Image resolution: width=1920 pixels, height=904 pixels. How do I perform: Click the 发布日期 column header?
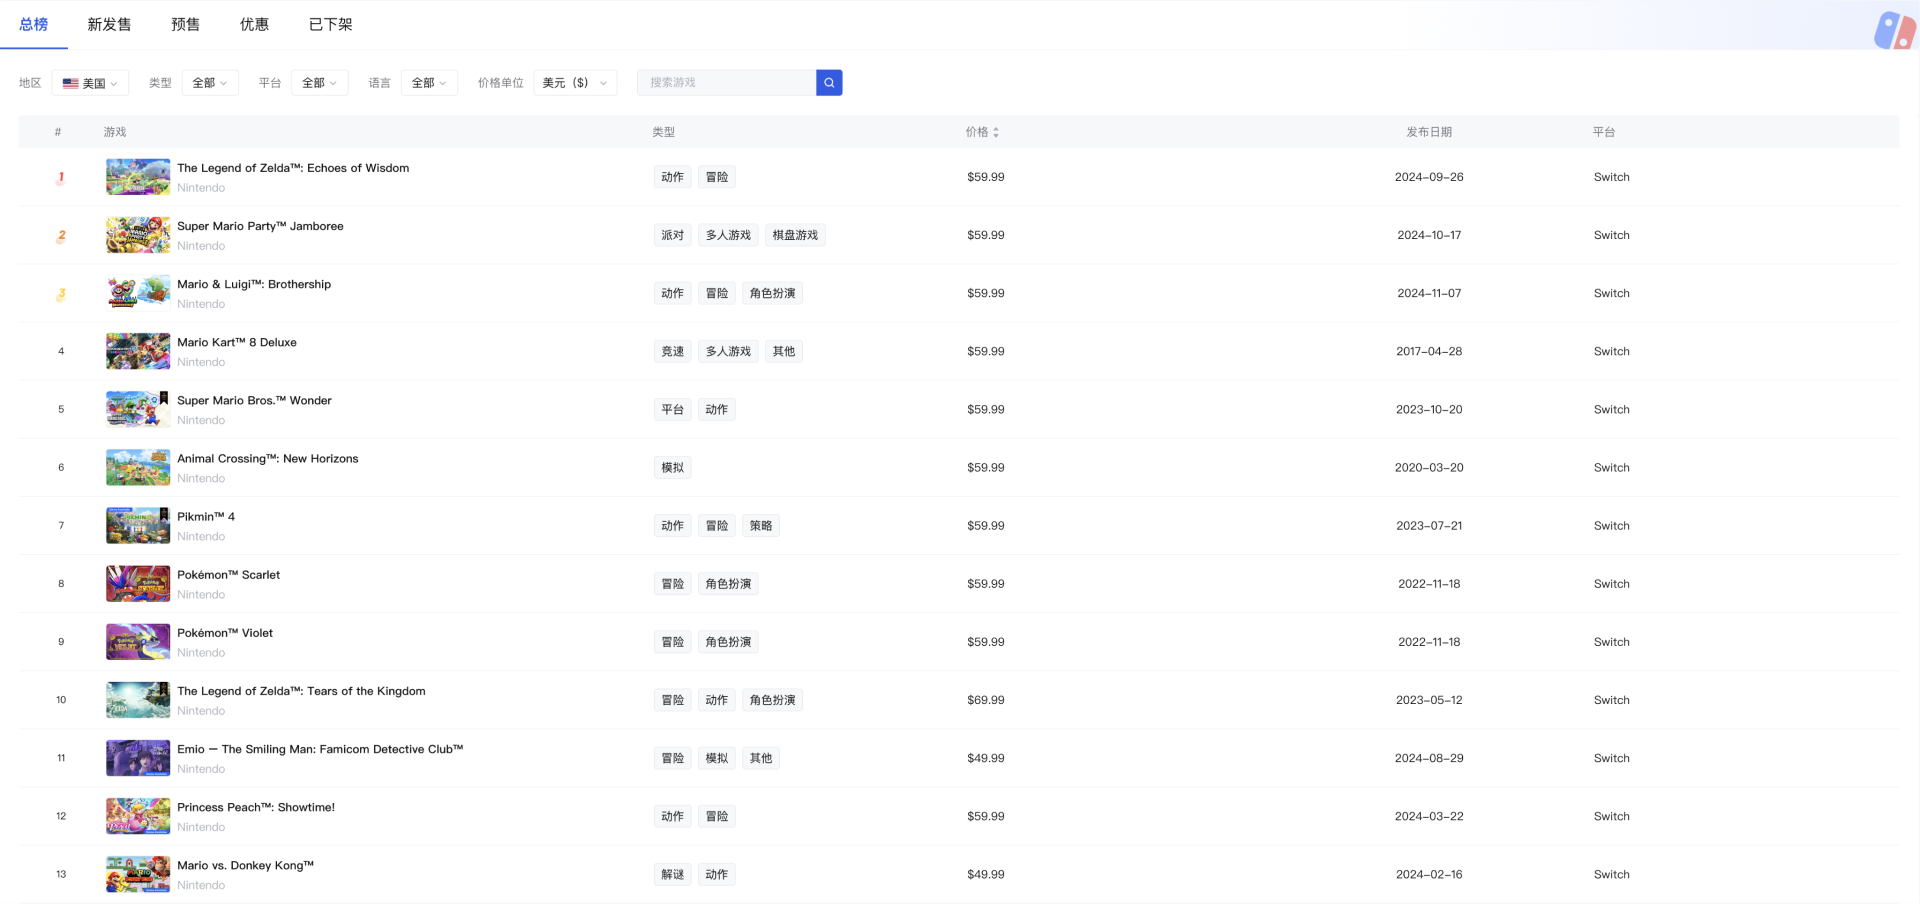coord(1429,132)
